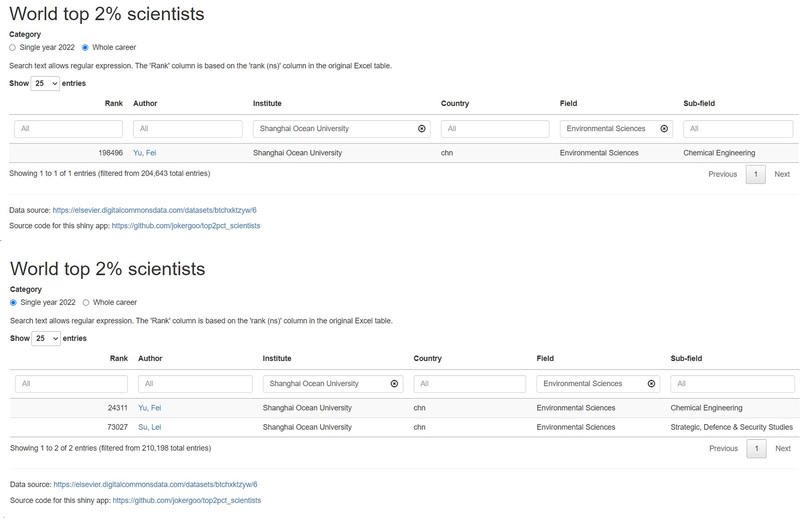Viewport: 800px width, 520px height.
Task: Click page 1 button in the lower pagination
Action: coord(756,449)
